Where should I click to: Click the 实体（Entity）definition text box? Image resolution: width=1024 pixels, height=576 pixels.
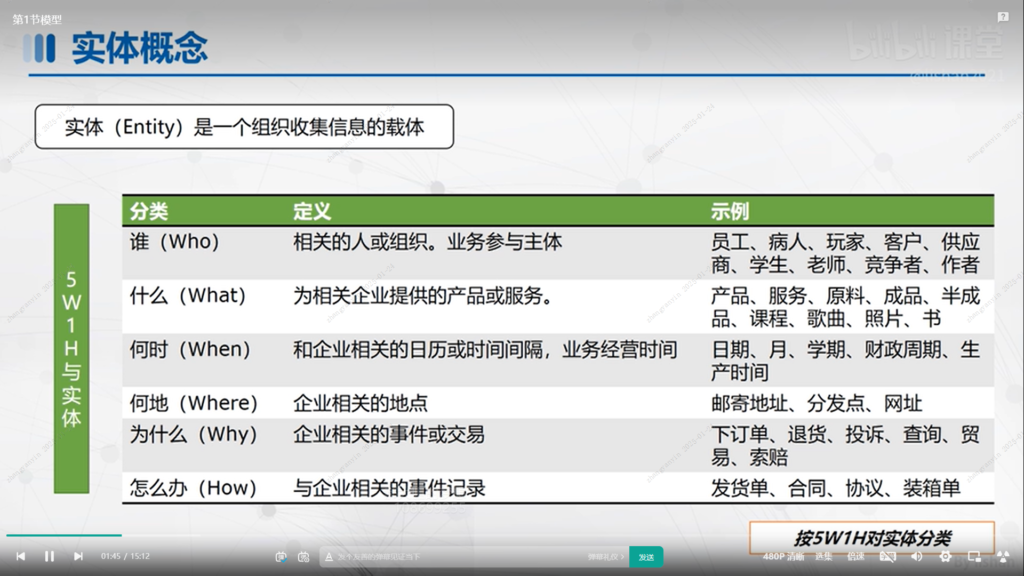coord(244,127)
